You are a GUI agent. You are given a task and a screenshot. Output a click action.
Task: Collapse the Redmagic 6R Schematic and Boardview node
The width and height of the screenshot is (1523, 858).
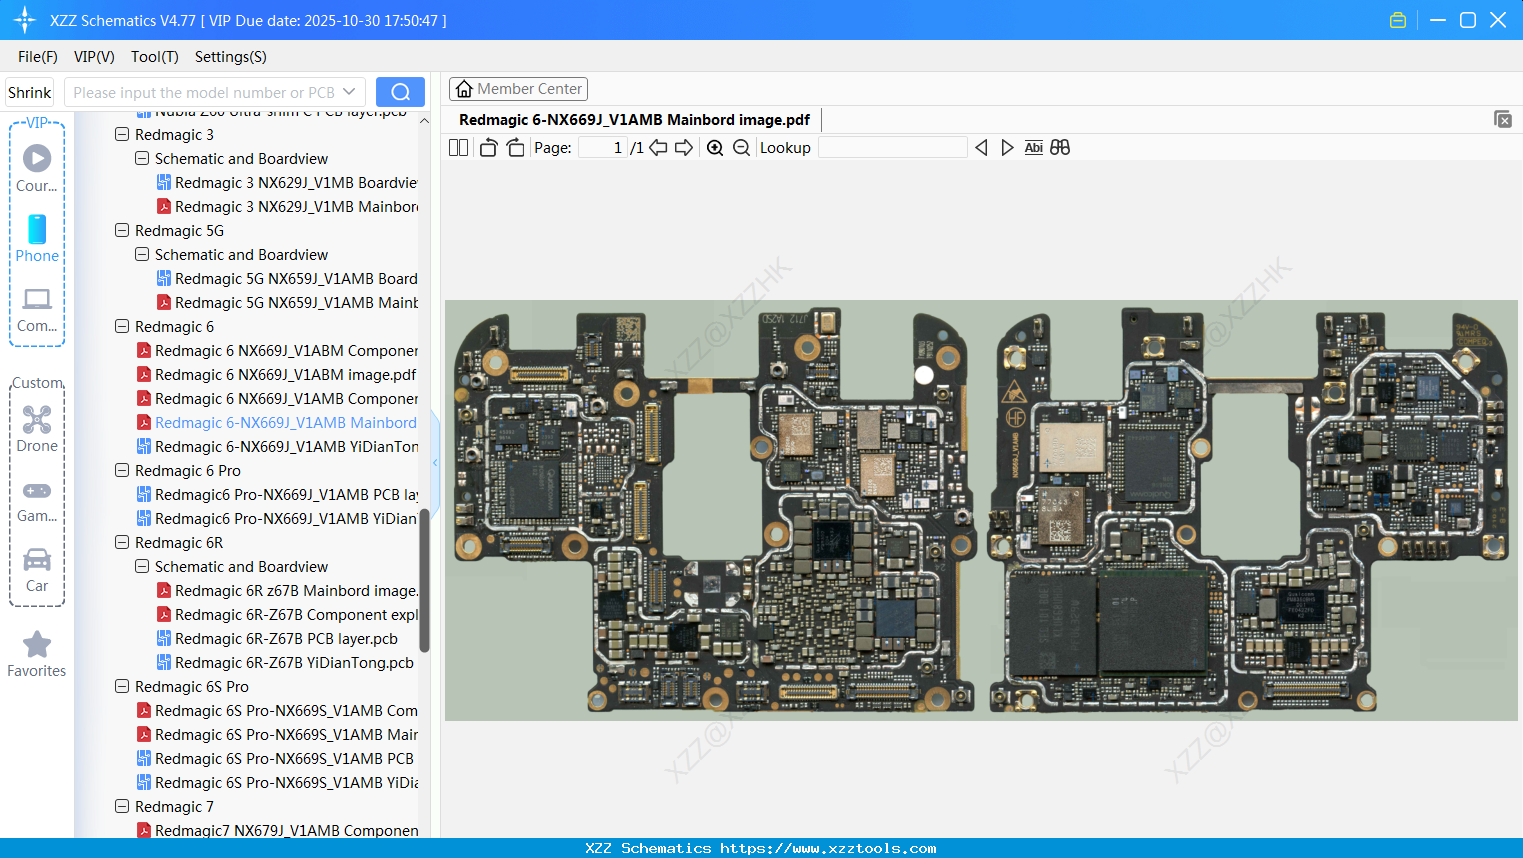point(141,566)
